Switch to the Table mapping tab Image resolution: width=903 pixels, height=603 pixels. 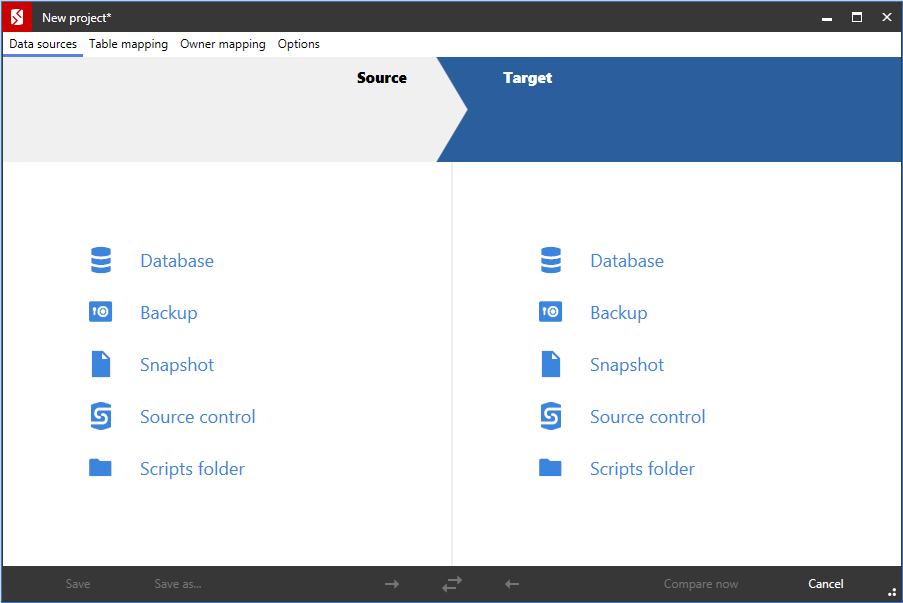point(128,44)
